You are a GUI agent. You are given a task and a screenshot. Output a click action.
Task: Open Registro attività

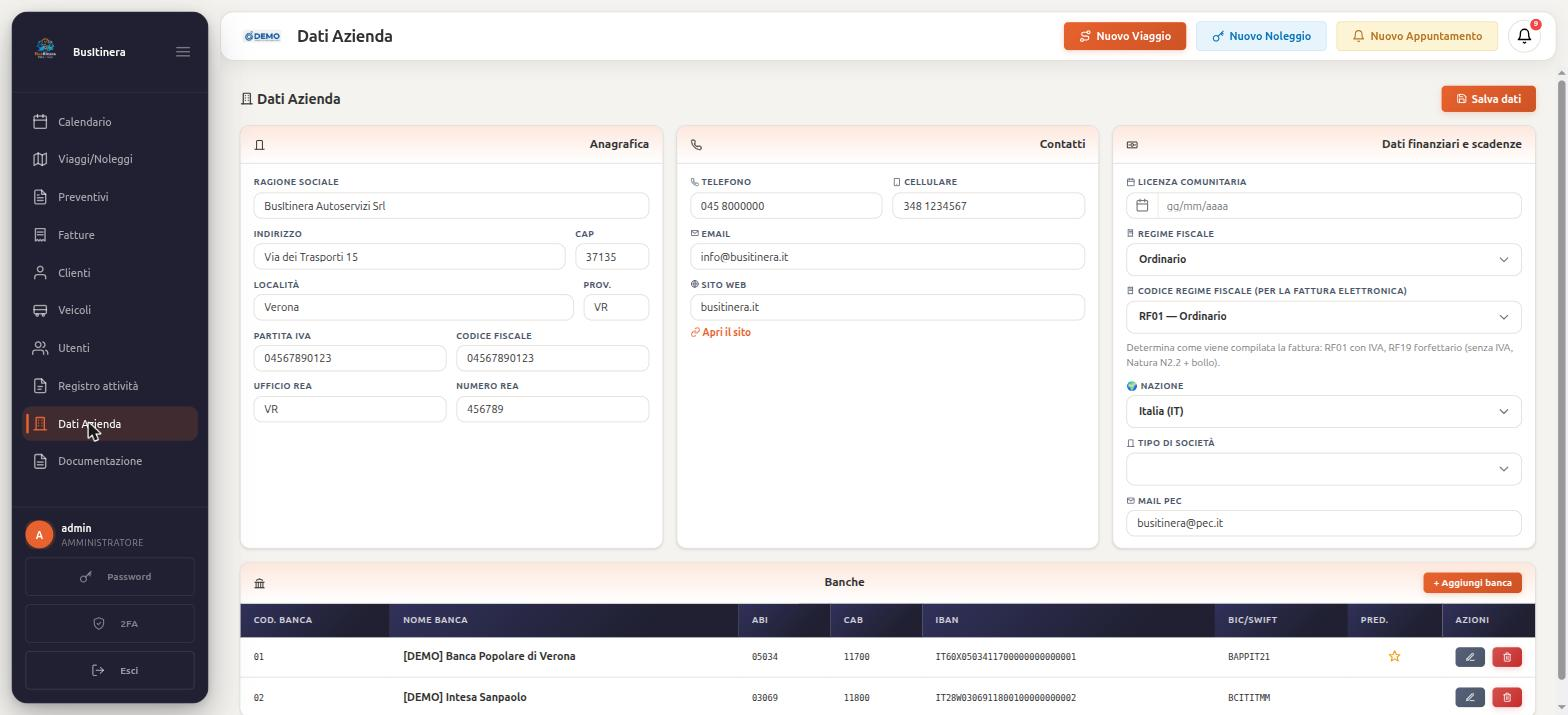click(x=110, y=386)
